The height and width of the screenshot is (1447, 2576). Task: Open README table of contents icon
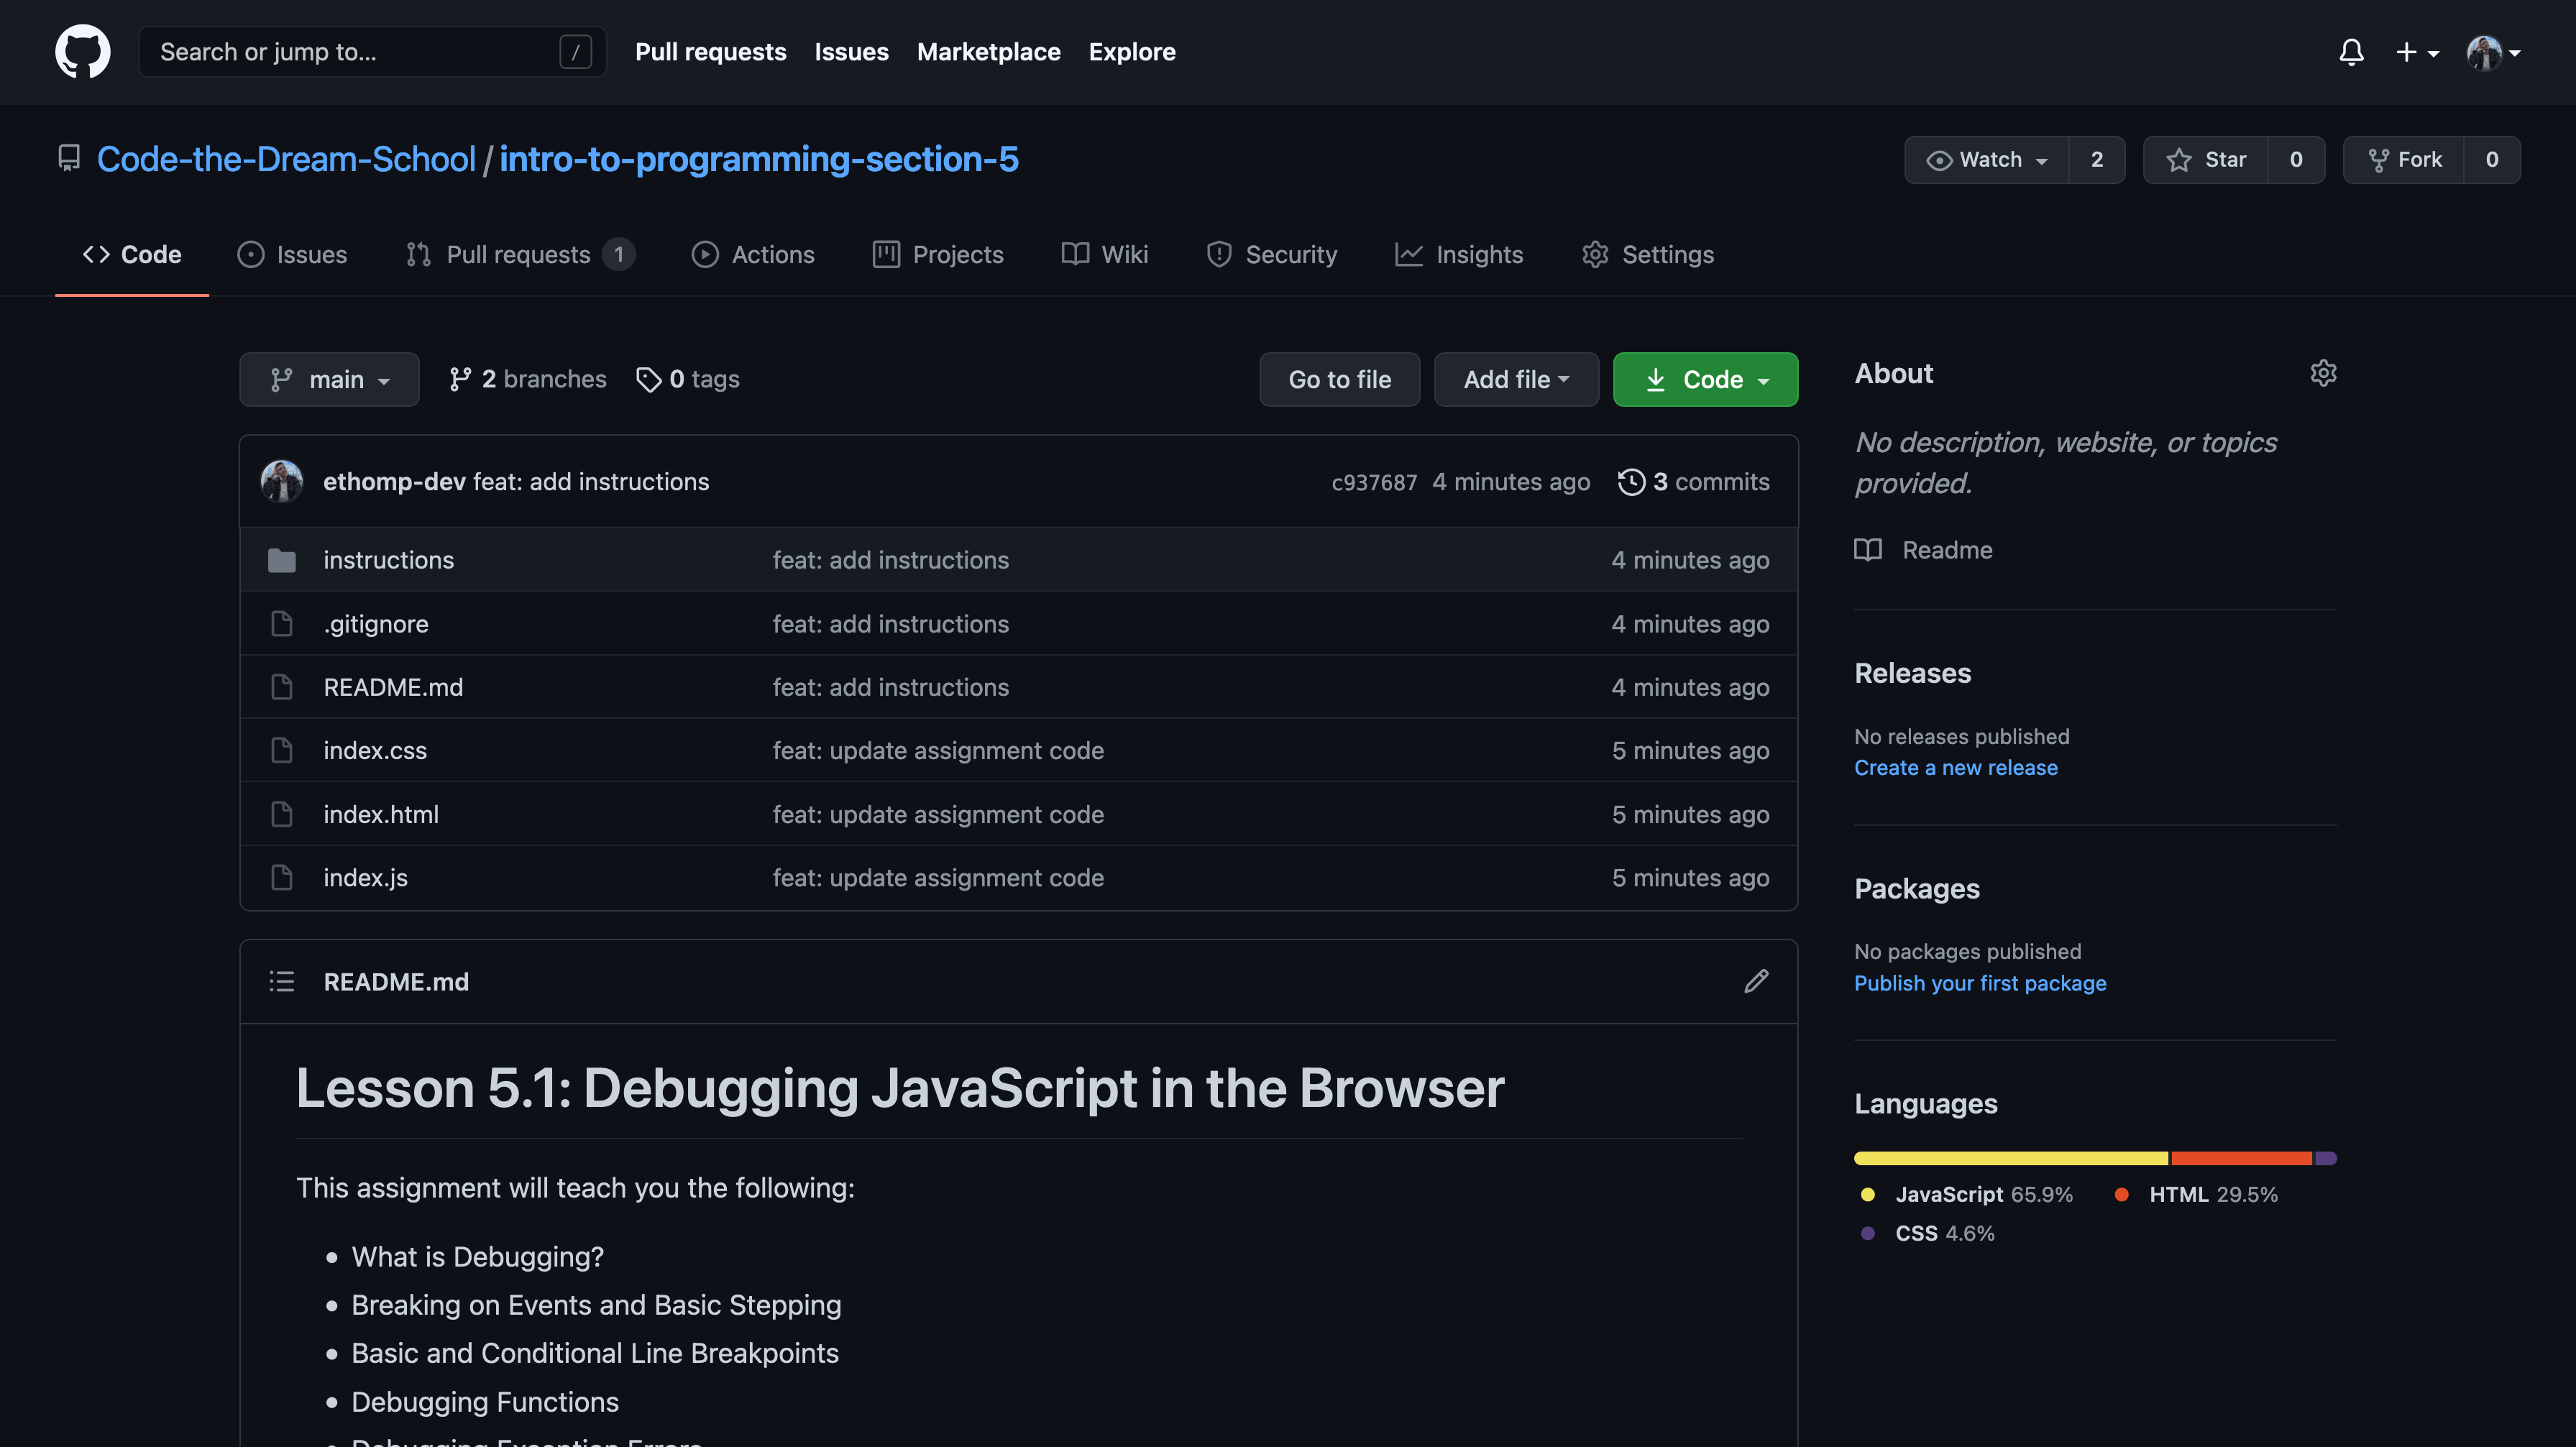tap(282, 981)
